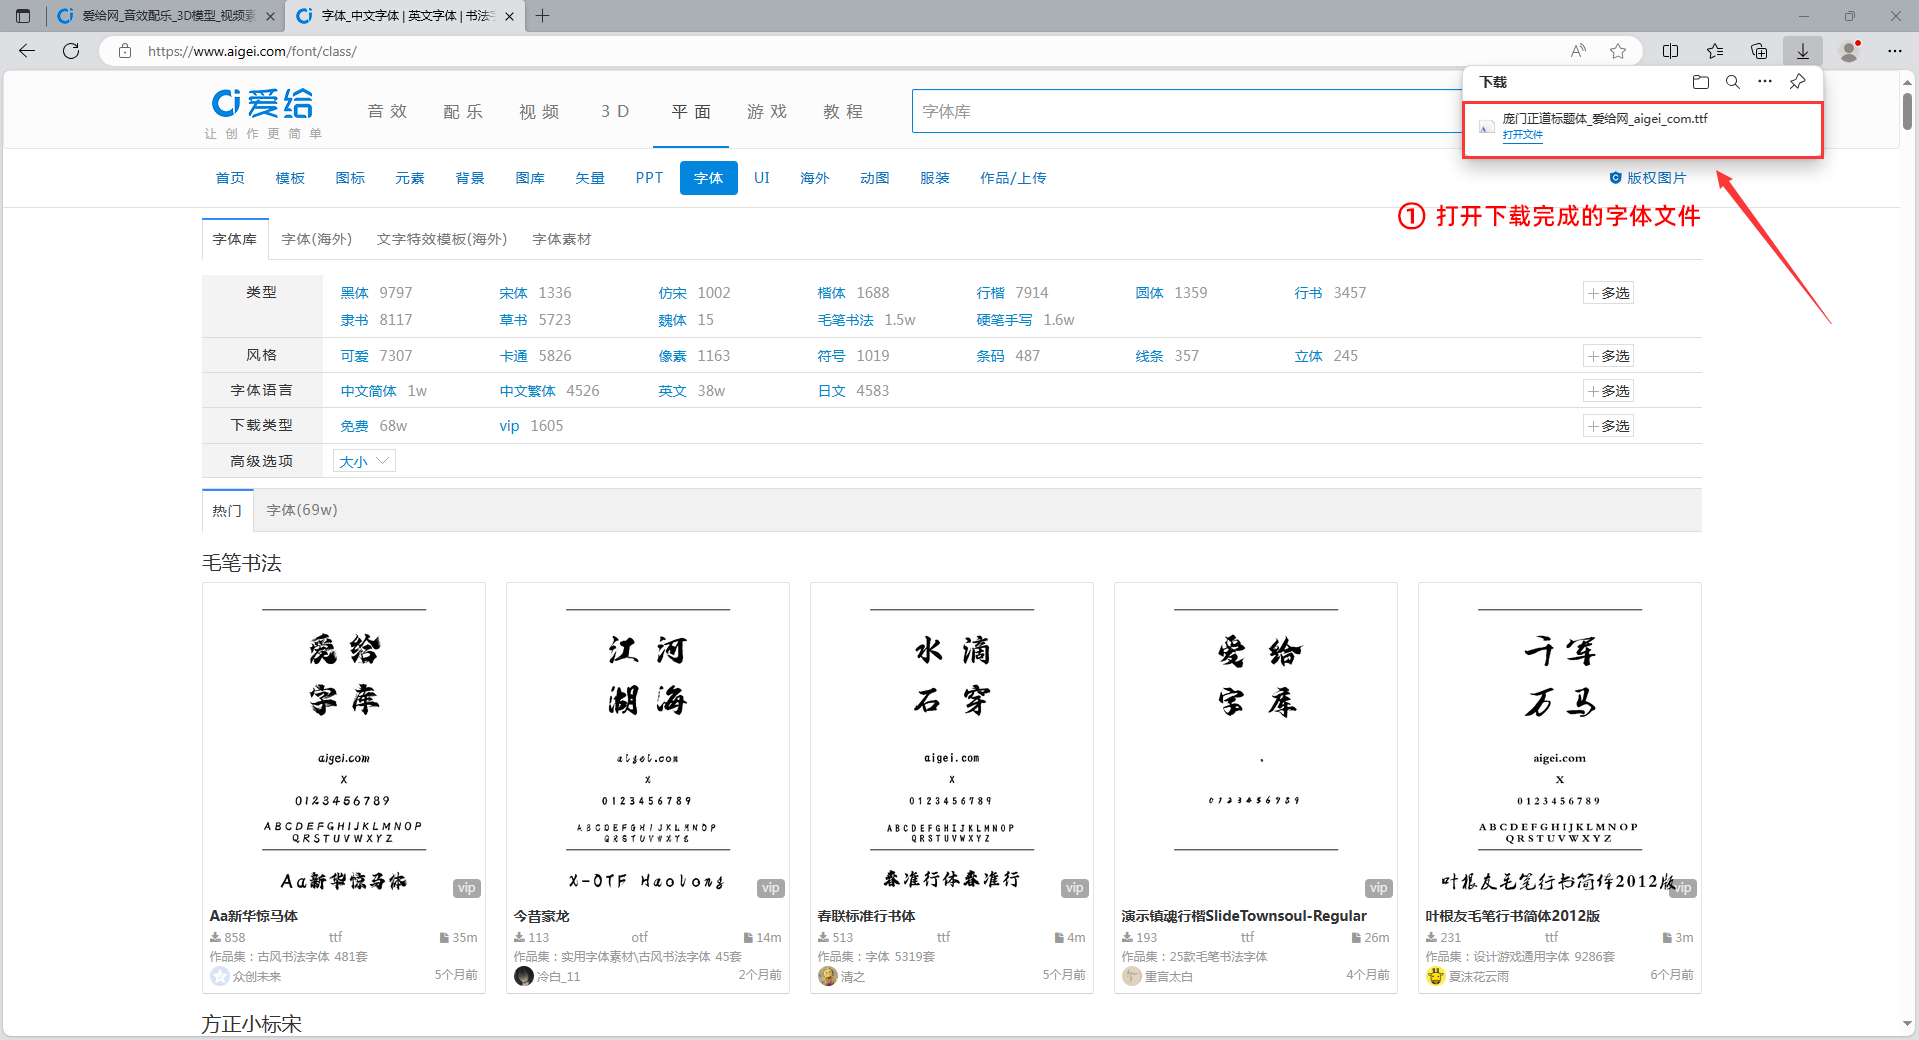The width and height of the screenshot is (1919, 1040).
Task: Open the tab actions menu icon
Action: click(23, 16)
